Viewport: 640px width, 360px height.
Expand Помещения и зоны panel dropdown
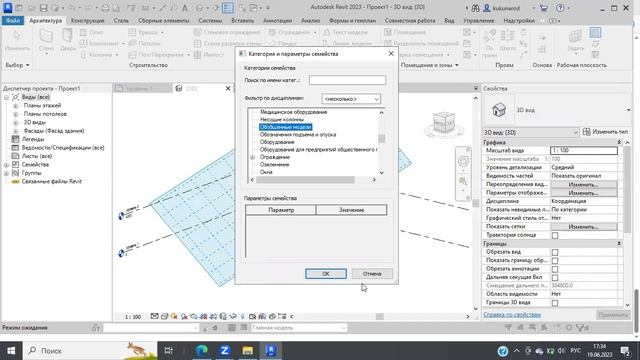click(x=429, y=65)
